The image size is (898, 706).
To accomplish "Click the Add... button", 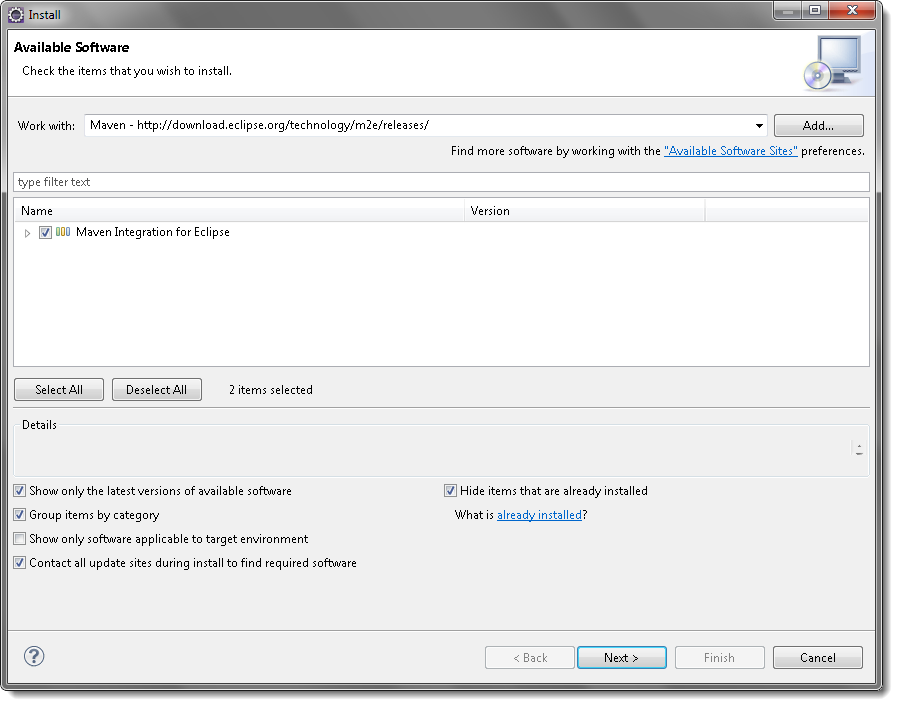I will pos(818,125).
